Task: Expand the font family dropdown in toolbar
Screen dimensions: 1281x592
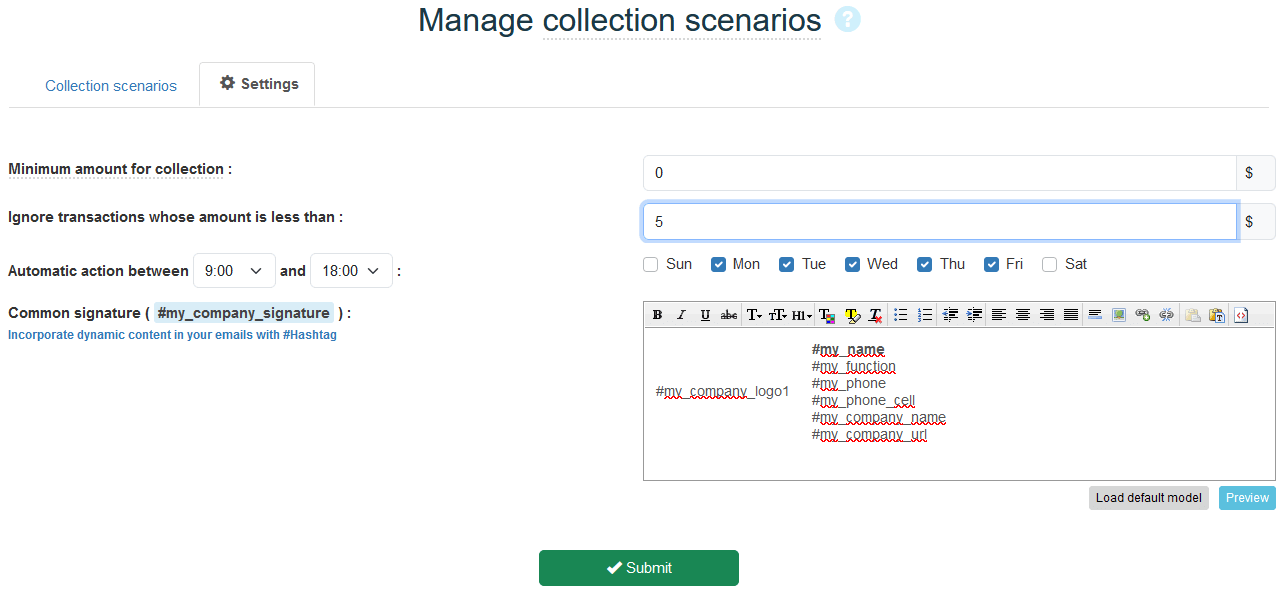Action: point(754,315)
